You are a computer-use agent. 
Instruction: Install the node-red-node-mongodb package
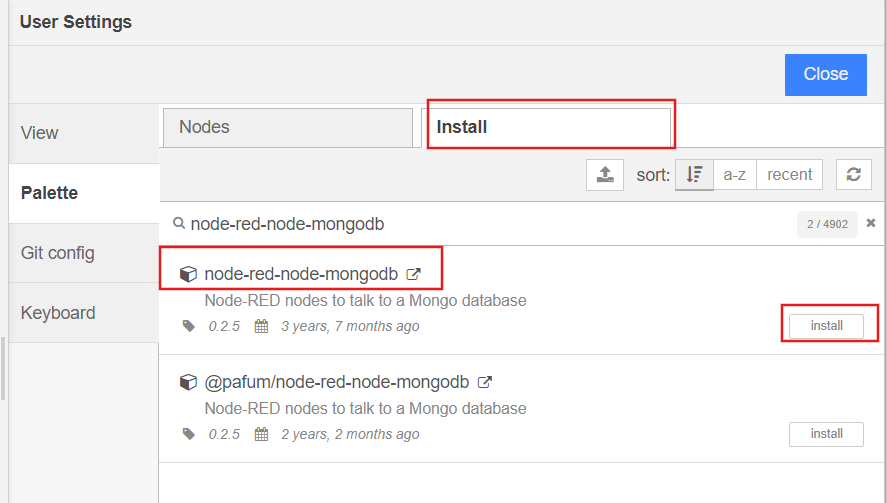826,326
